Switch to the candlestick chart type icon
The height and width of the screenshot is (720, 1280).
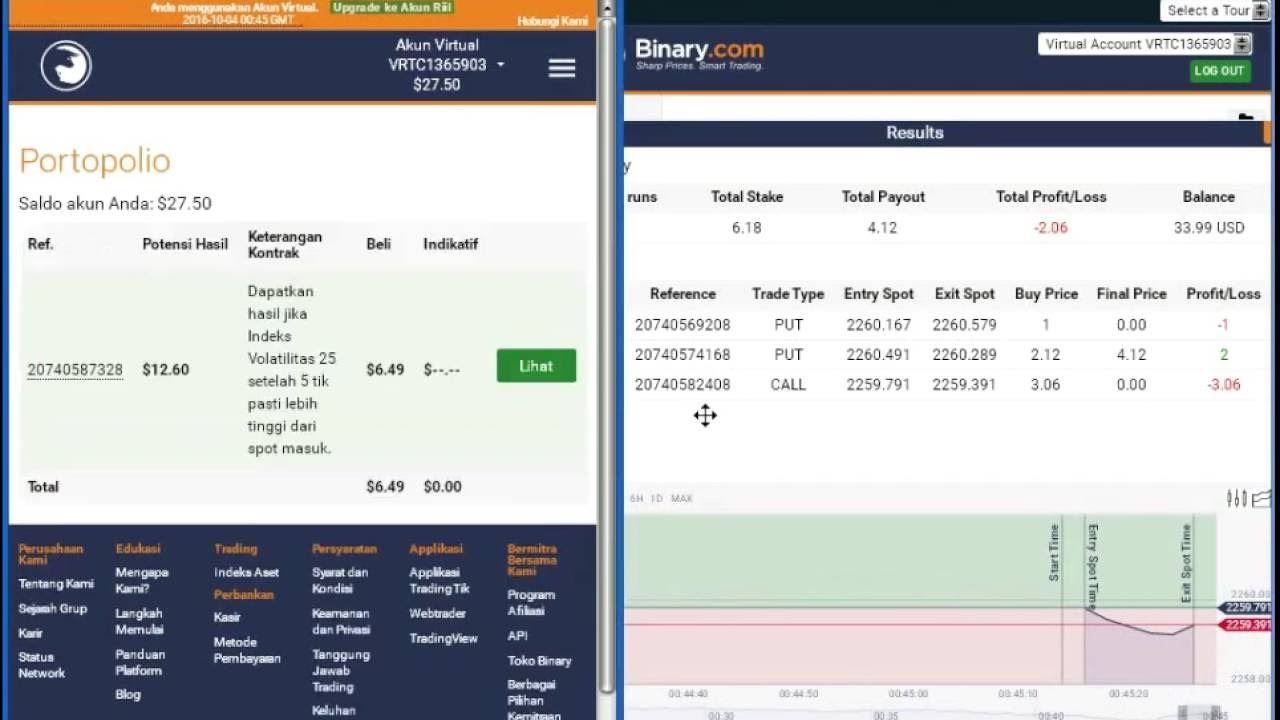pyautogui.click(x=1236, y=498)
